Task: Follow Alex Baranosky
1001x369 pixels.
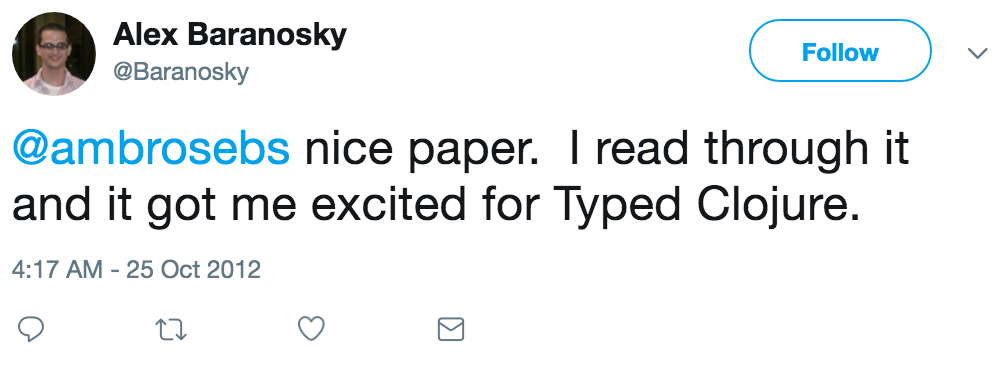Action: click(x=839, y=51)
